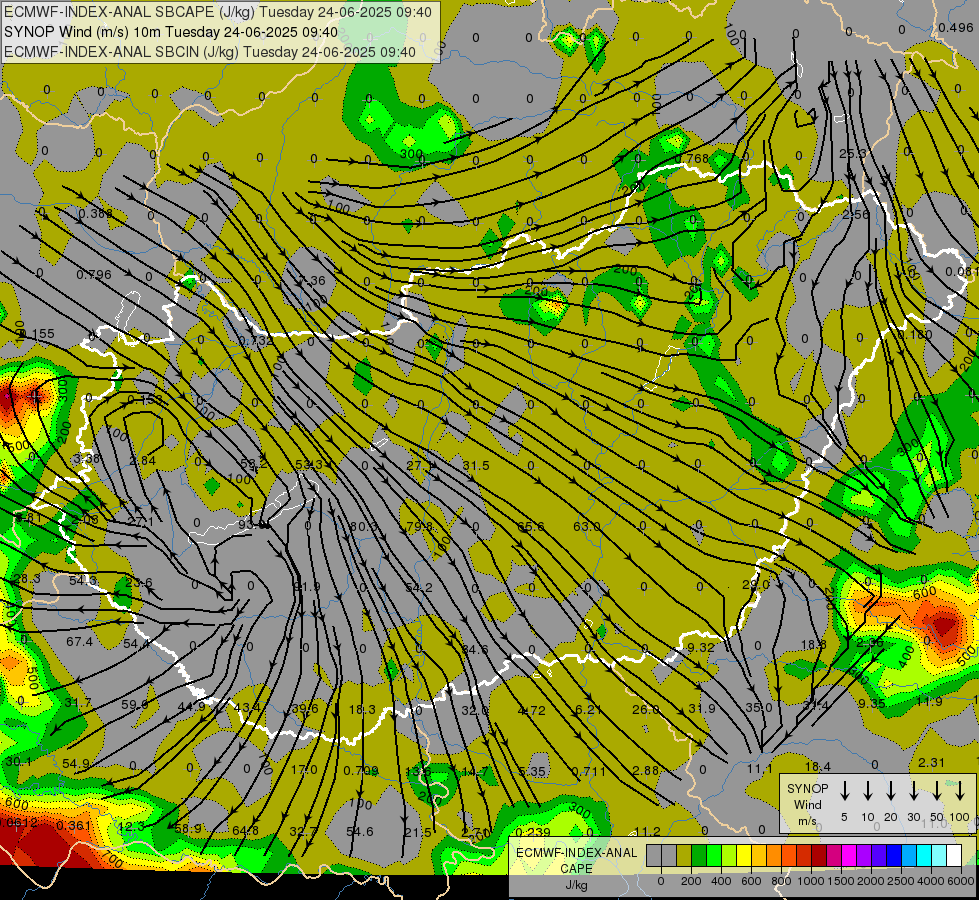Click the 2.31 value on the map
979x900 pixels.
pos(931,762)
